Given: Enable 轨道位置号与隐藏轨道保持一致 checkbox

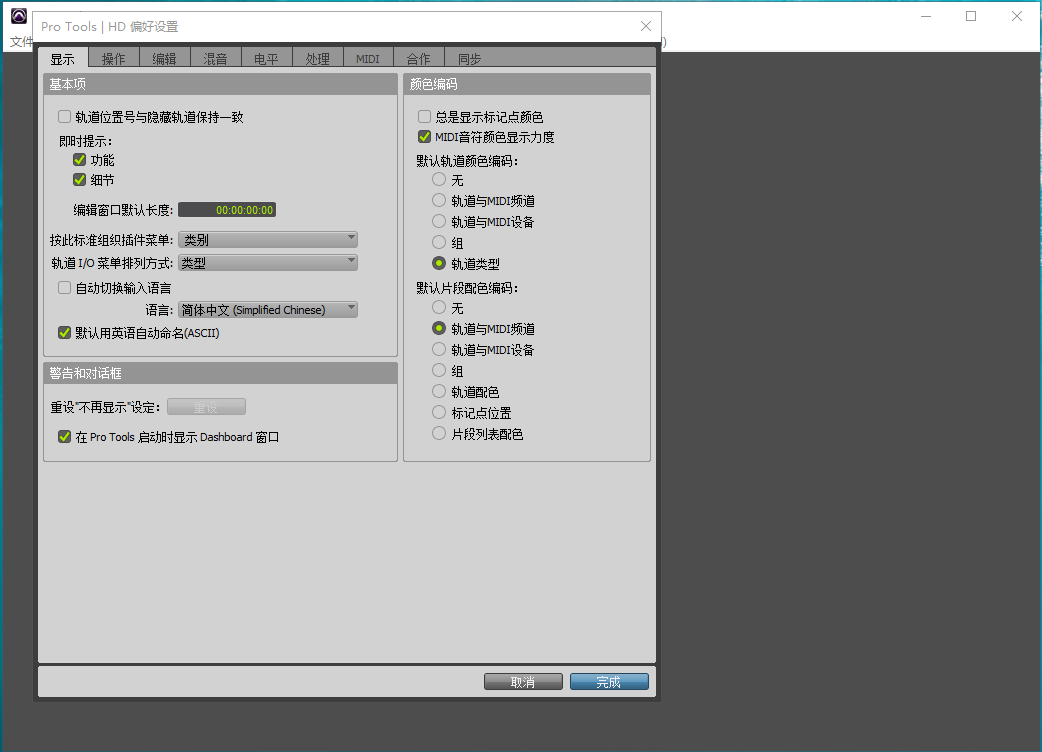Looking at the screenshot, I should click(x=65, y=117).
